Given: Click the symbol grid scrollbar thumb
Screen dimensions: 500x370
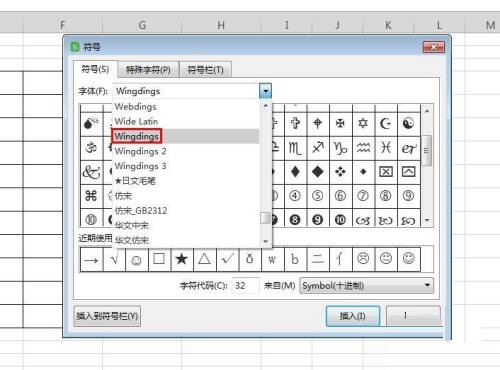Looking at the screenshot, I should point(427,151).
